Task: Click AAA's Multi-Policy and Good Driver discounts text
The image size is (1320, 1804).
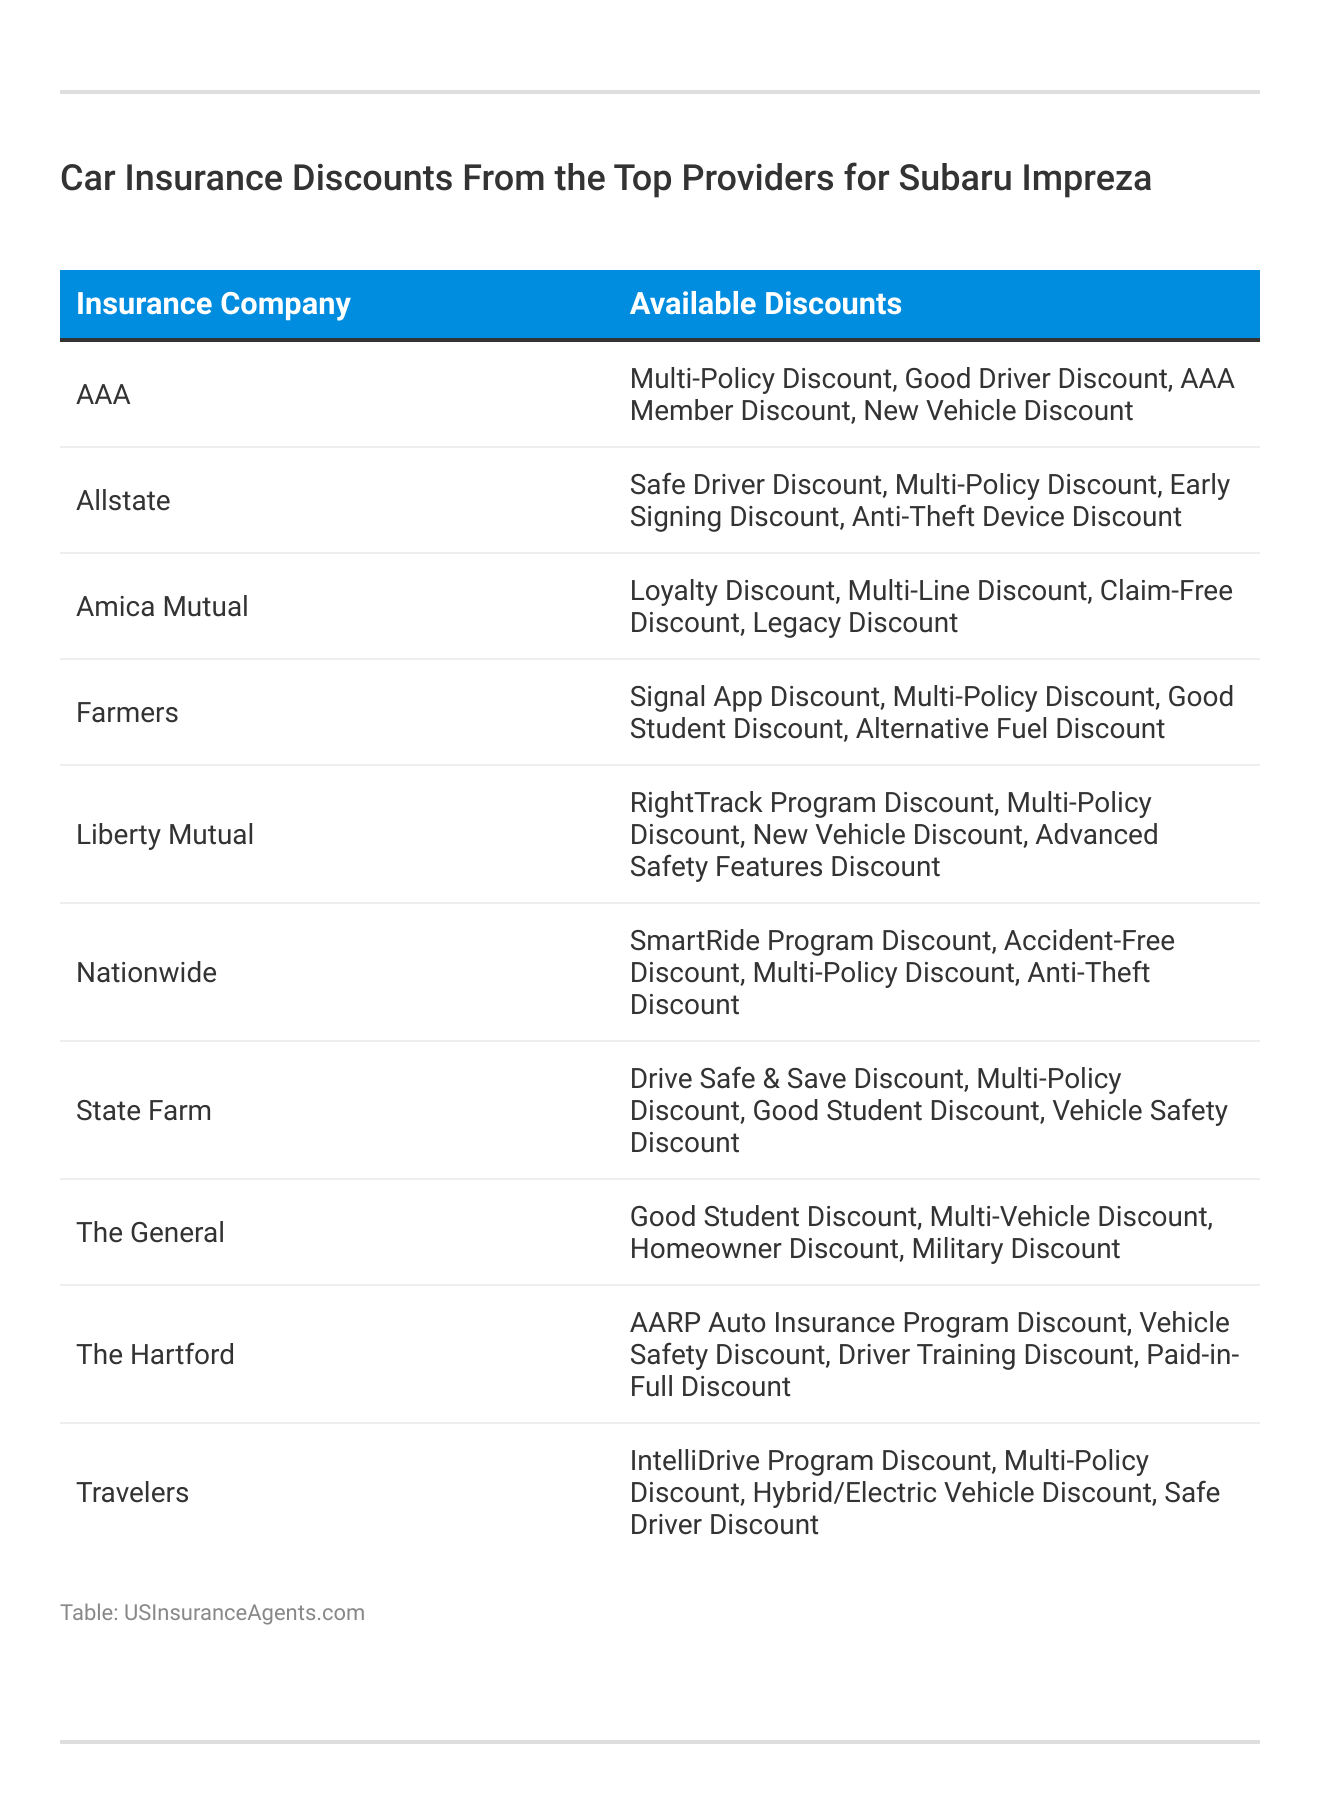Action: point(900,379)
